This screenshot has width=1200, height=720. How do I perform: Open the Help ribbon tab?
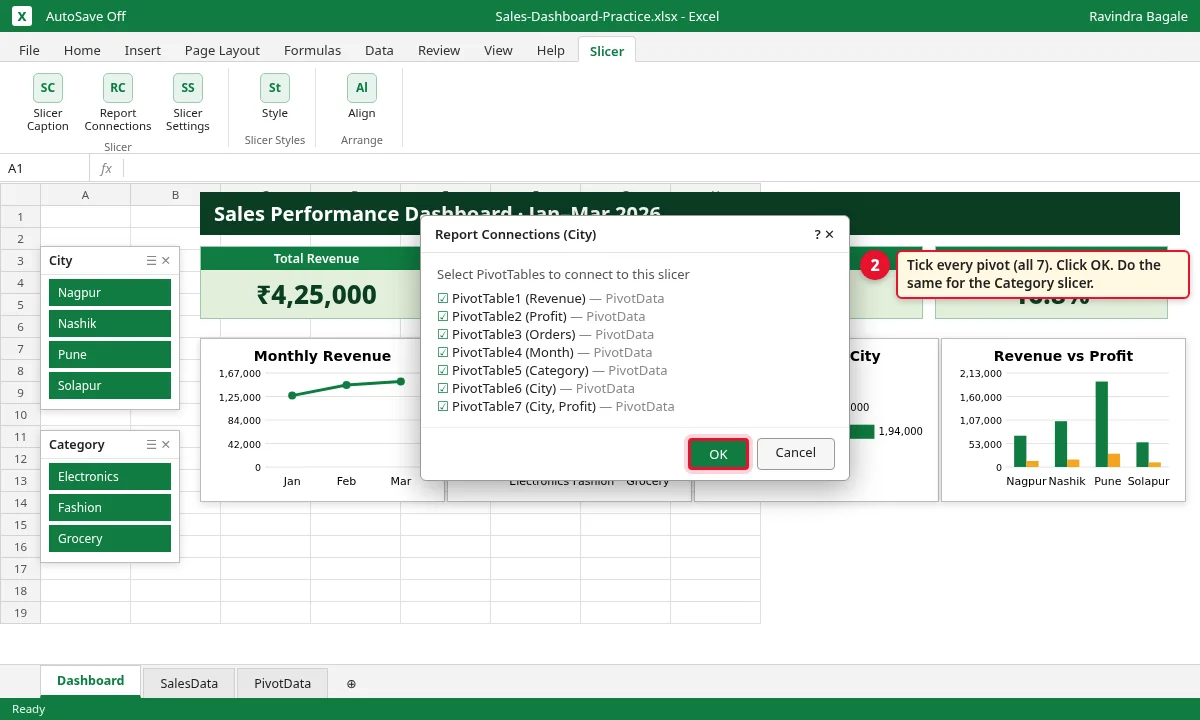click(x=551, y=50)
